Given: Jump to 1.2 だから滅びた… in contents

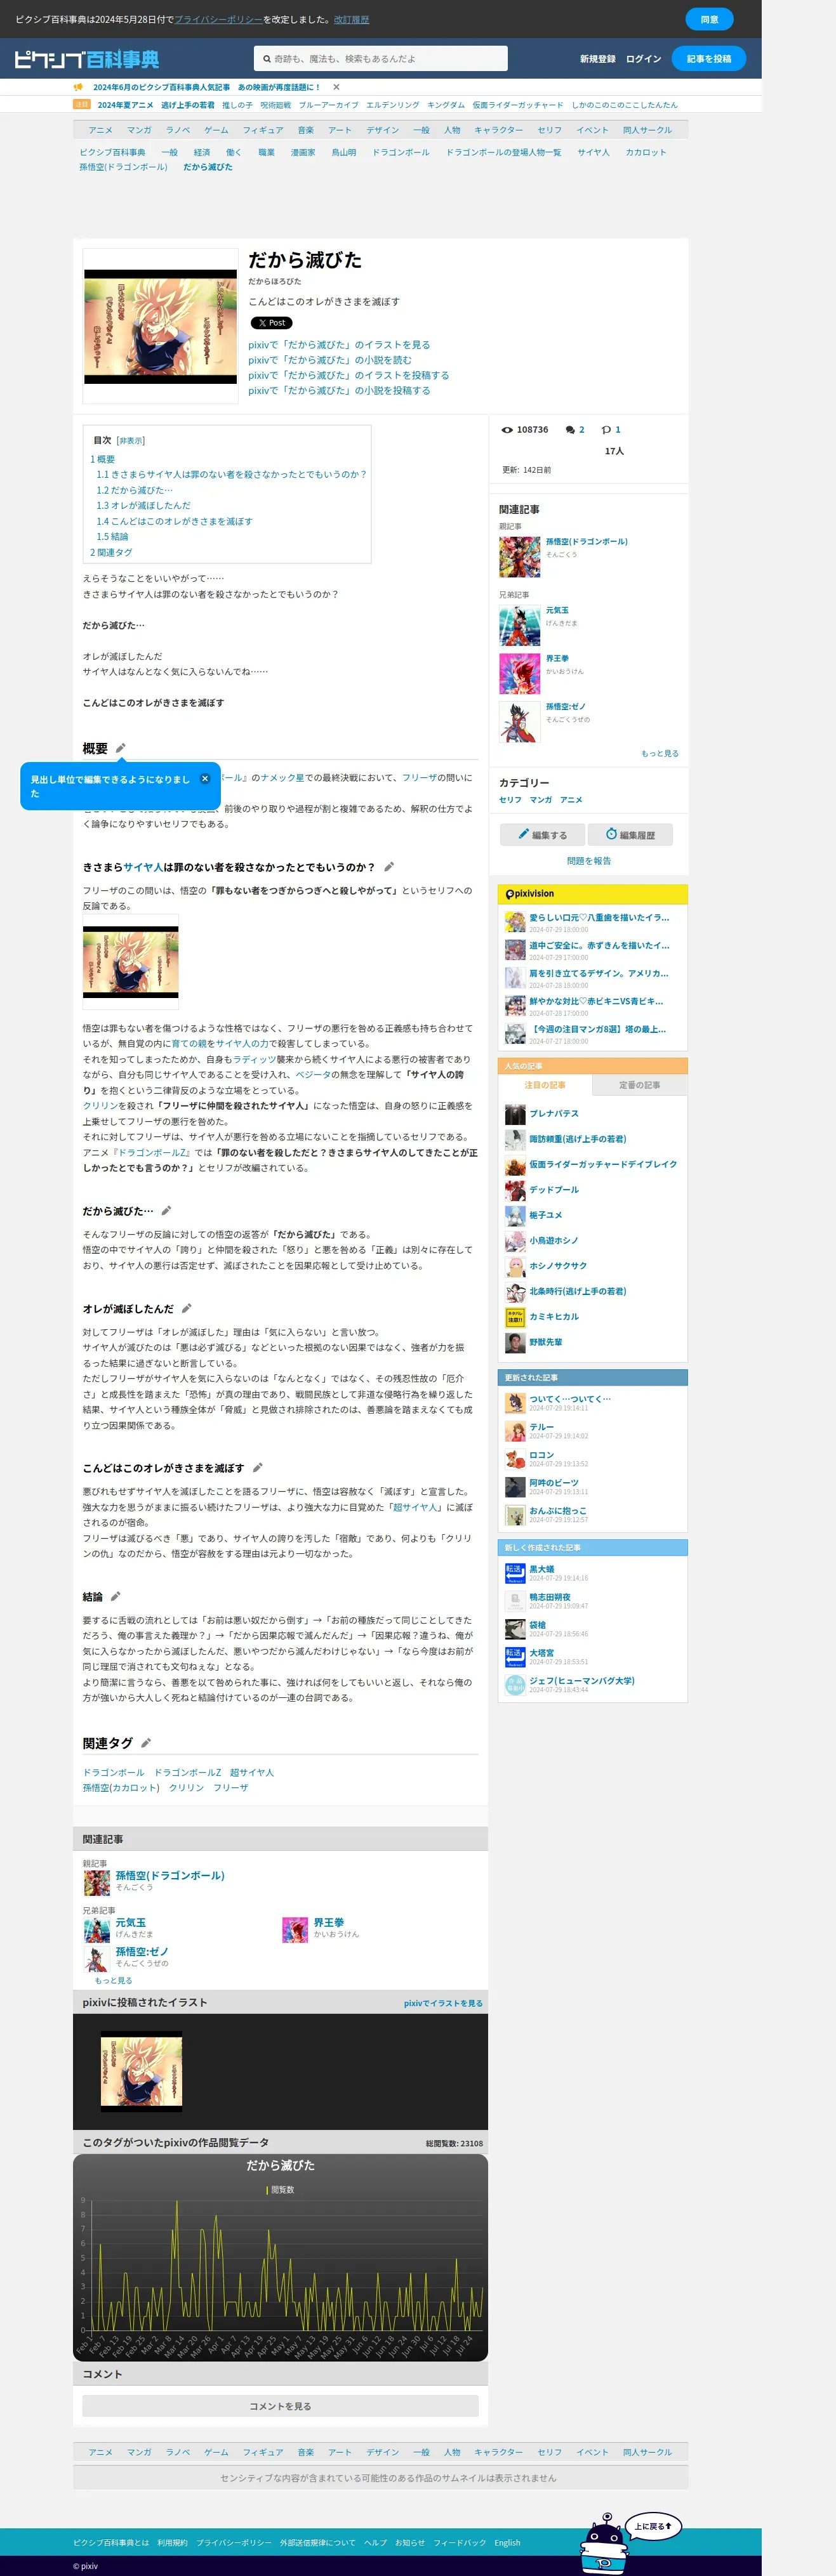Looking at the screenshot, I should [x=134, y=490].
